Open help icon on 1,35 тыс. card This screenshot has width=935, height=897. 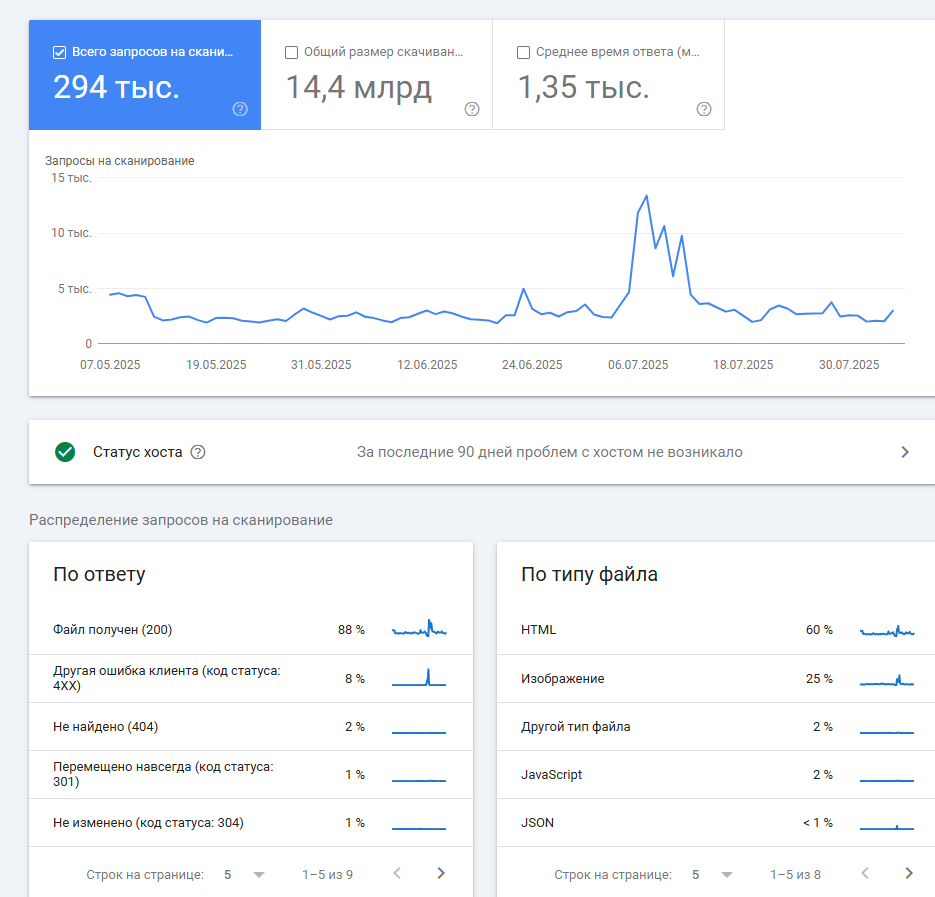pyautogui.click(x=704, y=109)
